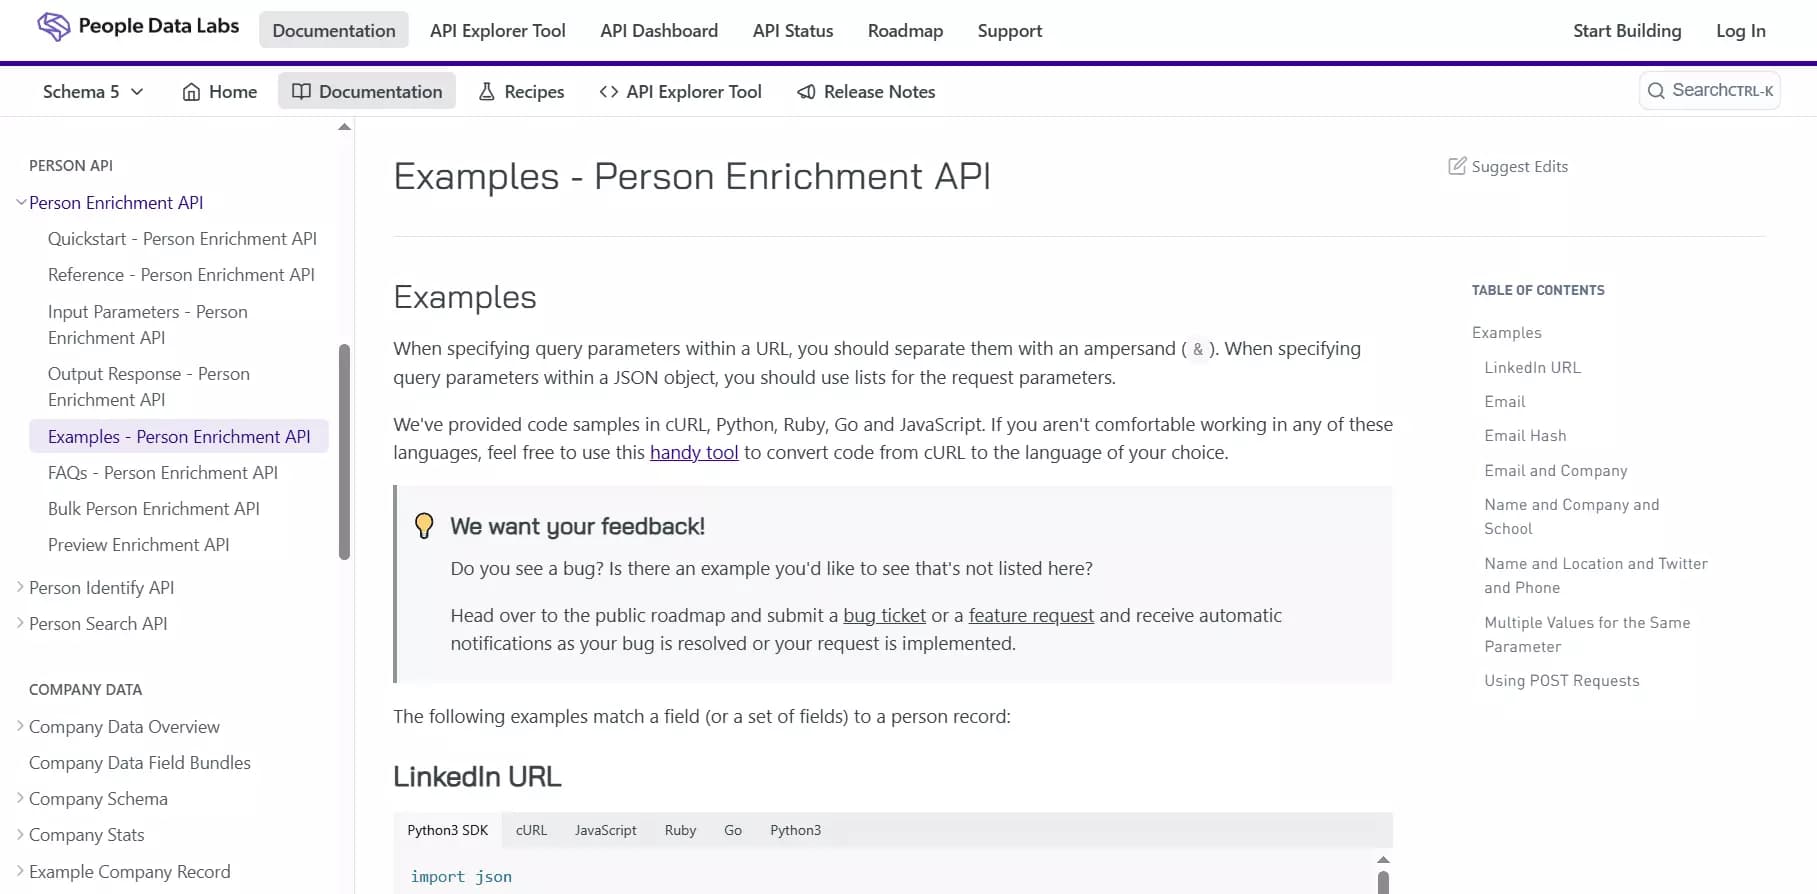
Task: Expand the Company Schema tree item
Action: [21, 798]
